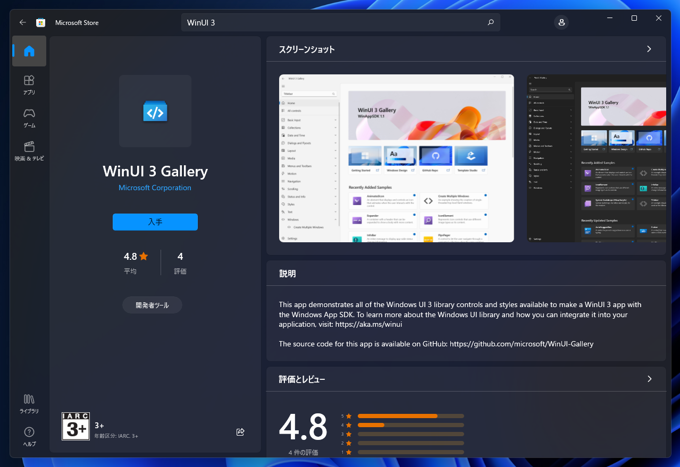Click the 開発者ツール category tag
Screen dimensions: 680x467
[152, 305]
